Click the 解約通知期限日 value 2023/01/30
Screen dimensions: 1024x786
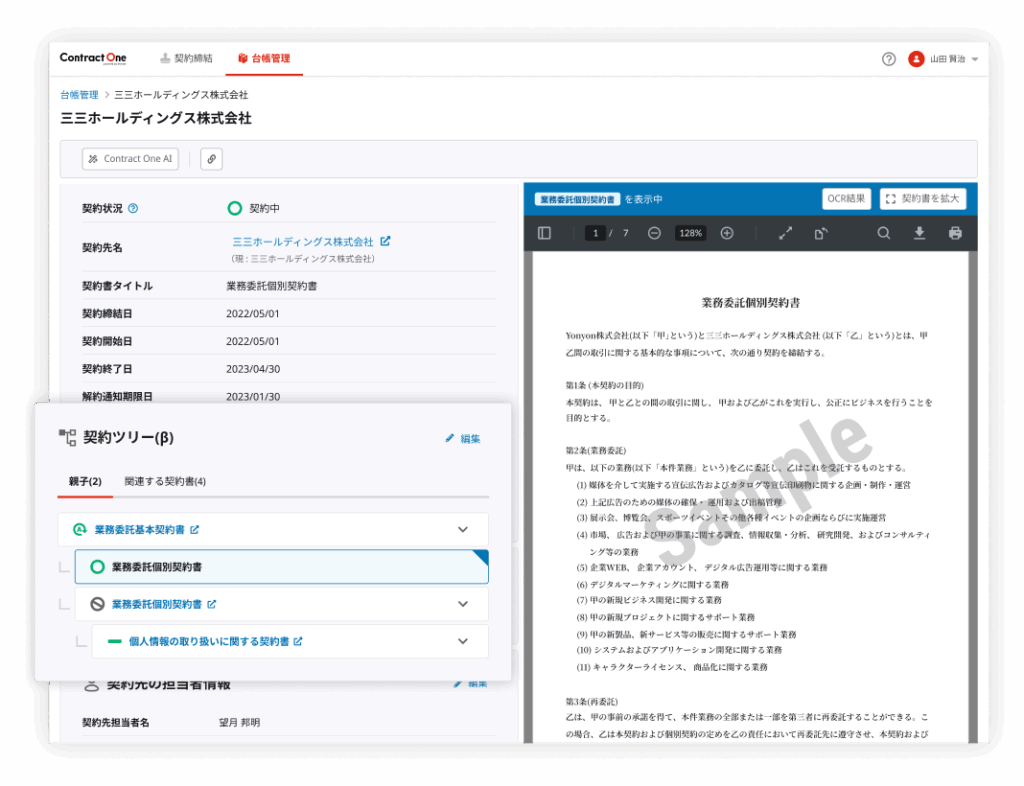[x=253, y=397]
